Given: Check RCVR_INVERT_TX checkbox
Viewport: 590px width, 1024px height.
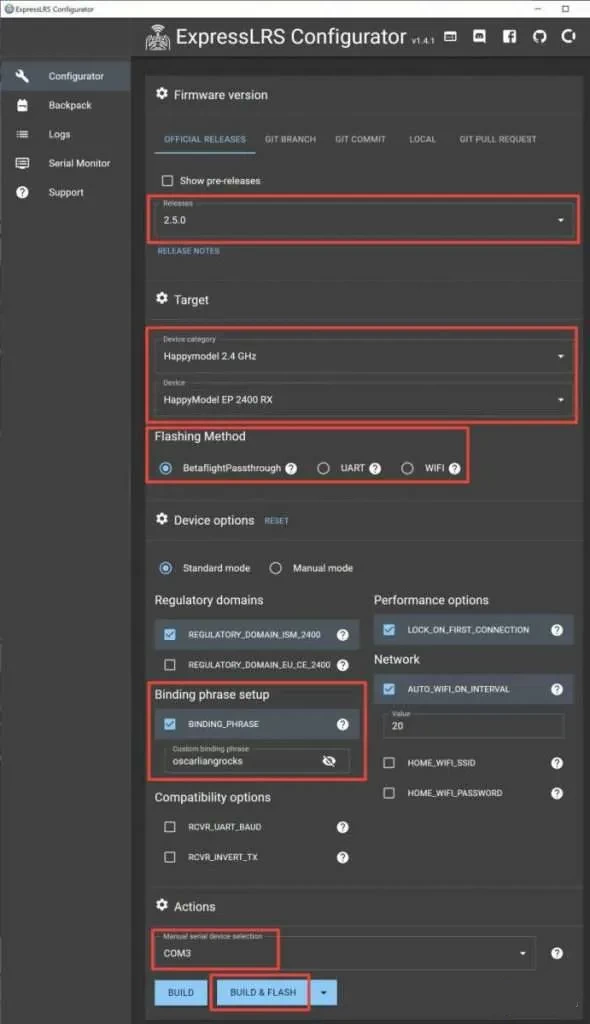Looking at the screenshot, I should 170,857.
